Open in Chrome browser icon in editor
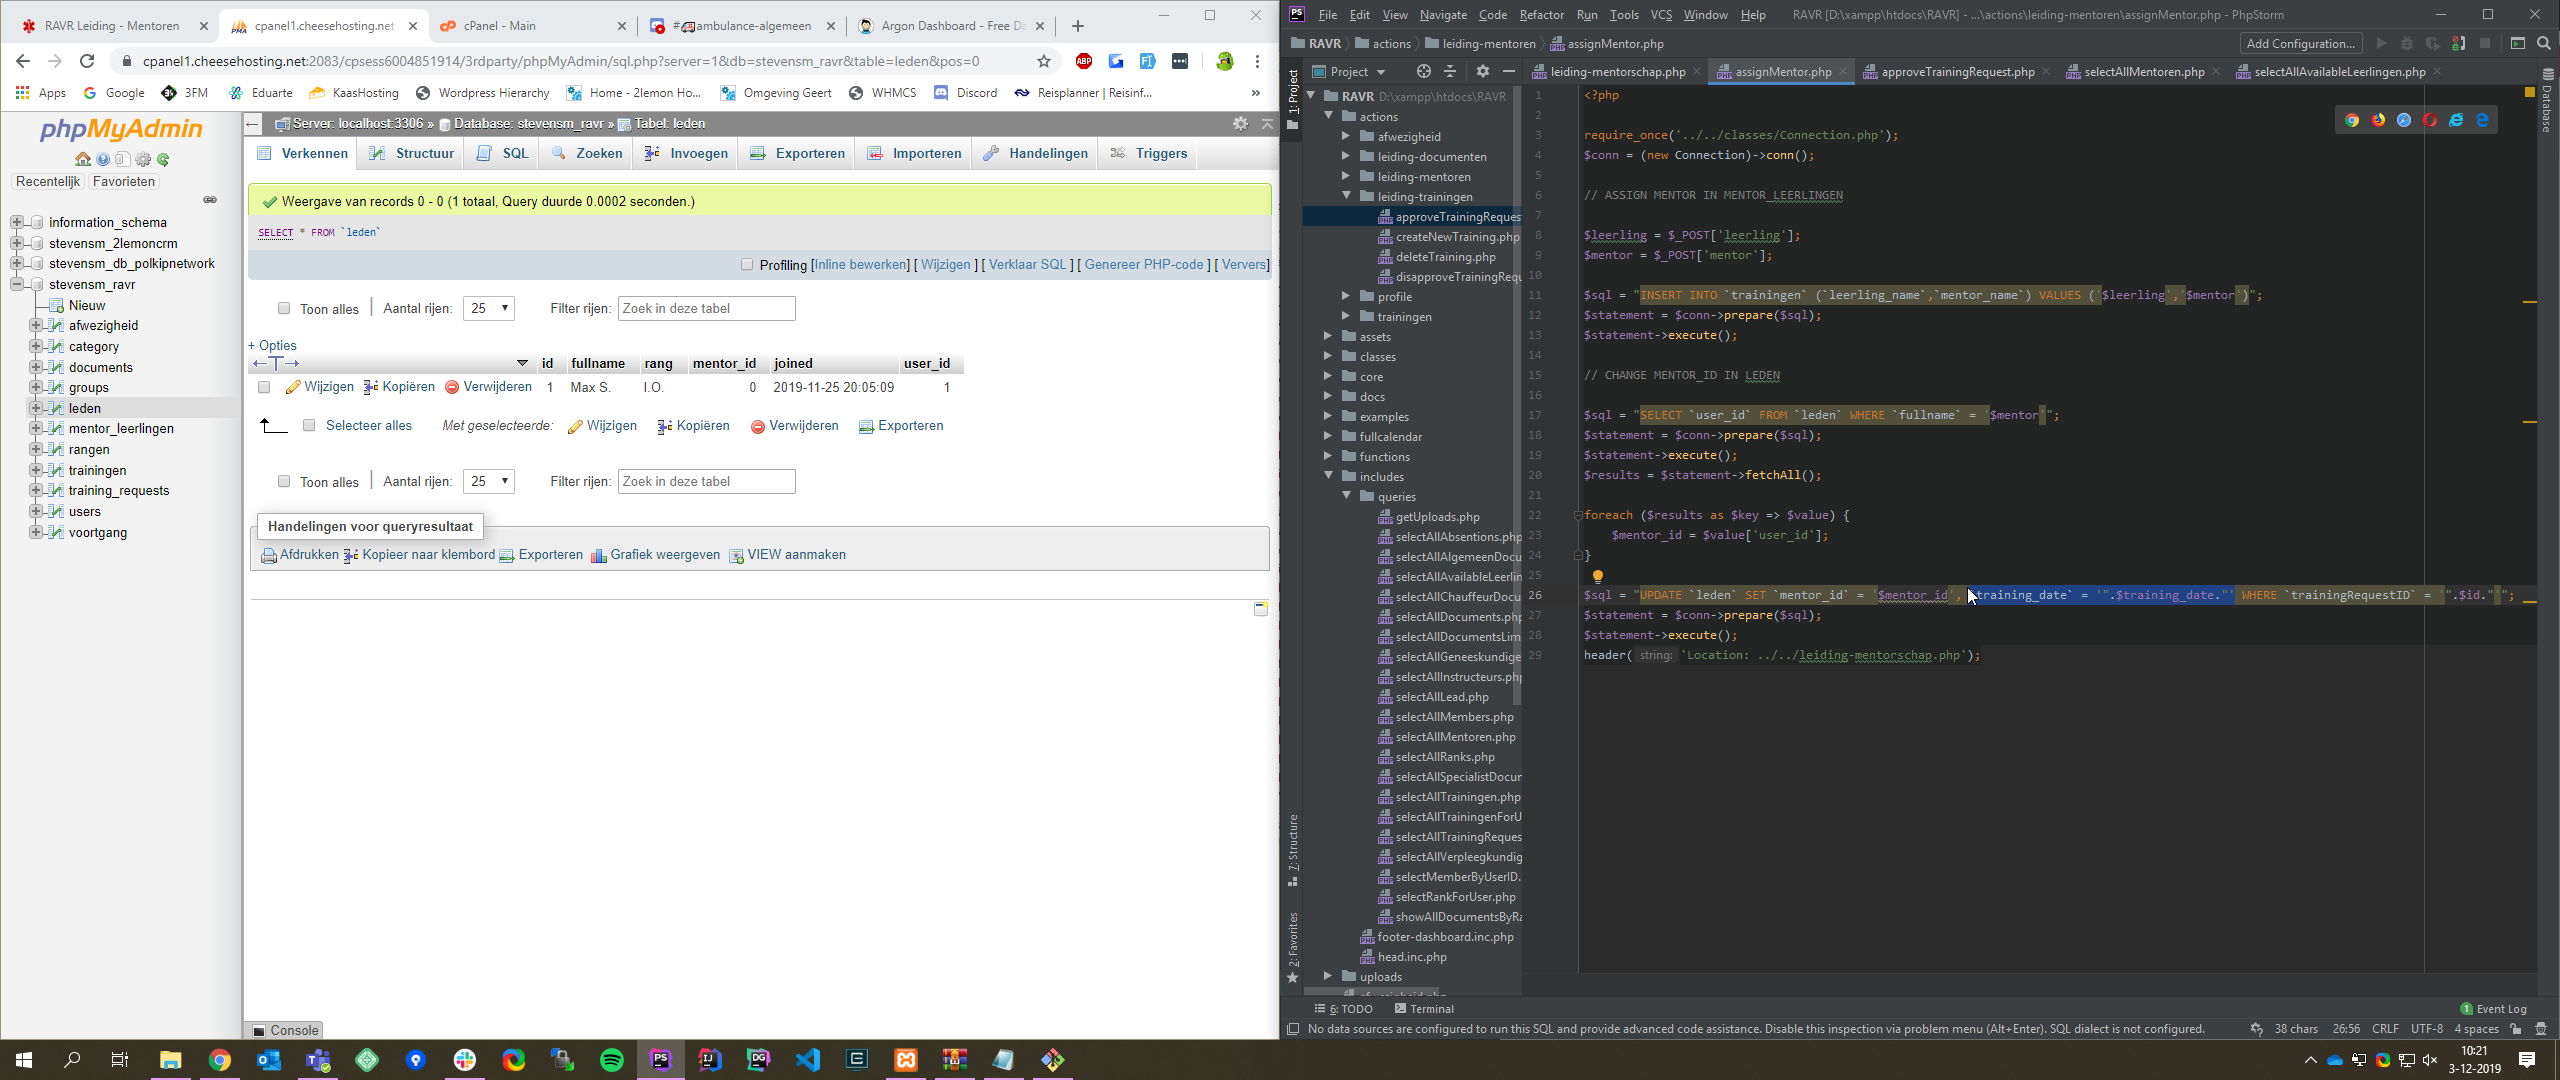 tap(2352, 120)
